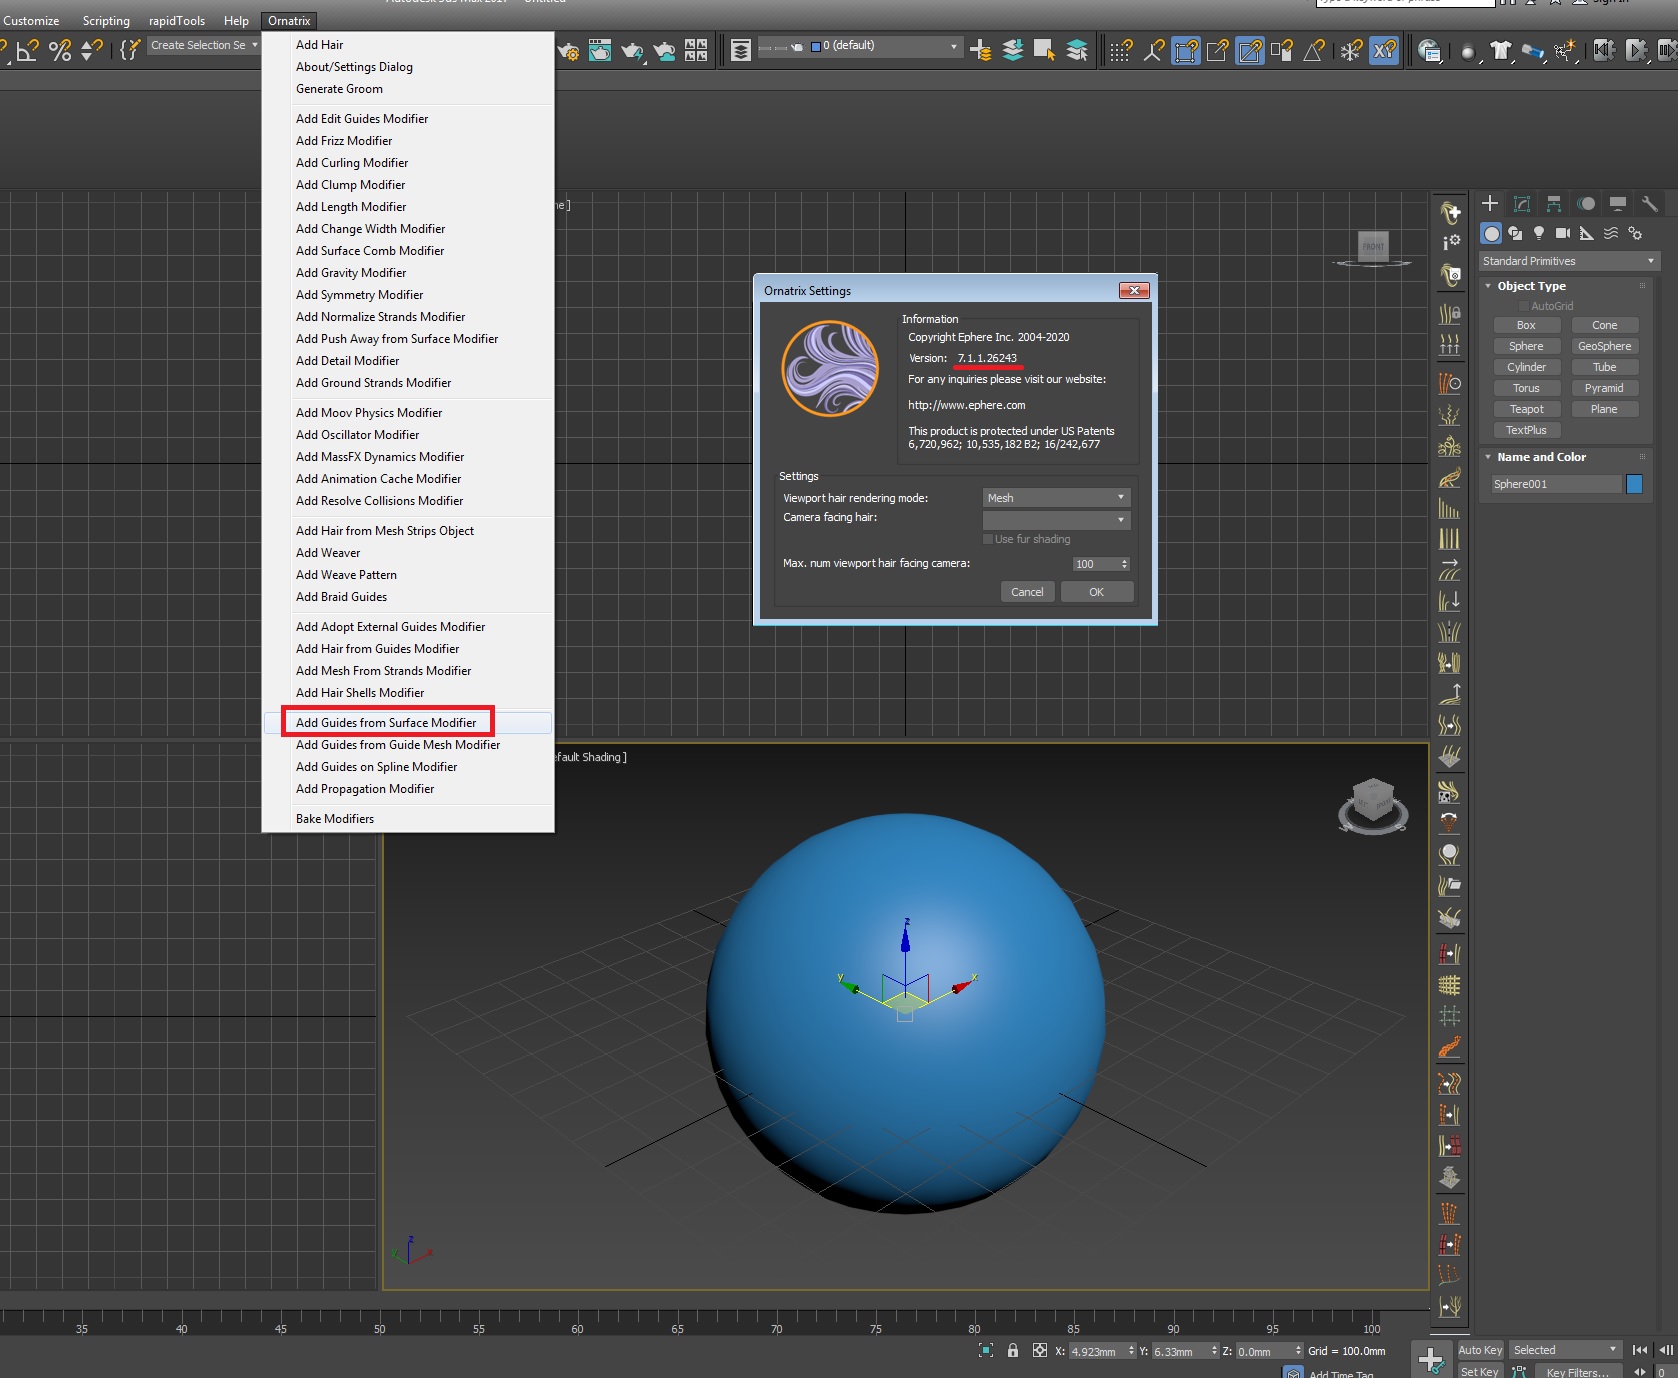Click the Cameras category icon
The width and height of the screenshot is (1678, 1378).
[1563, 233]
